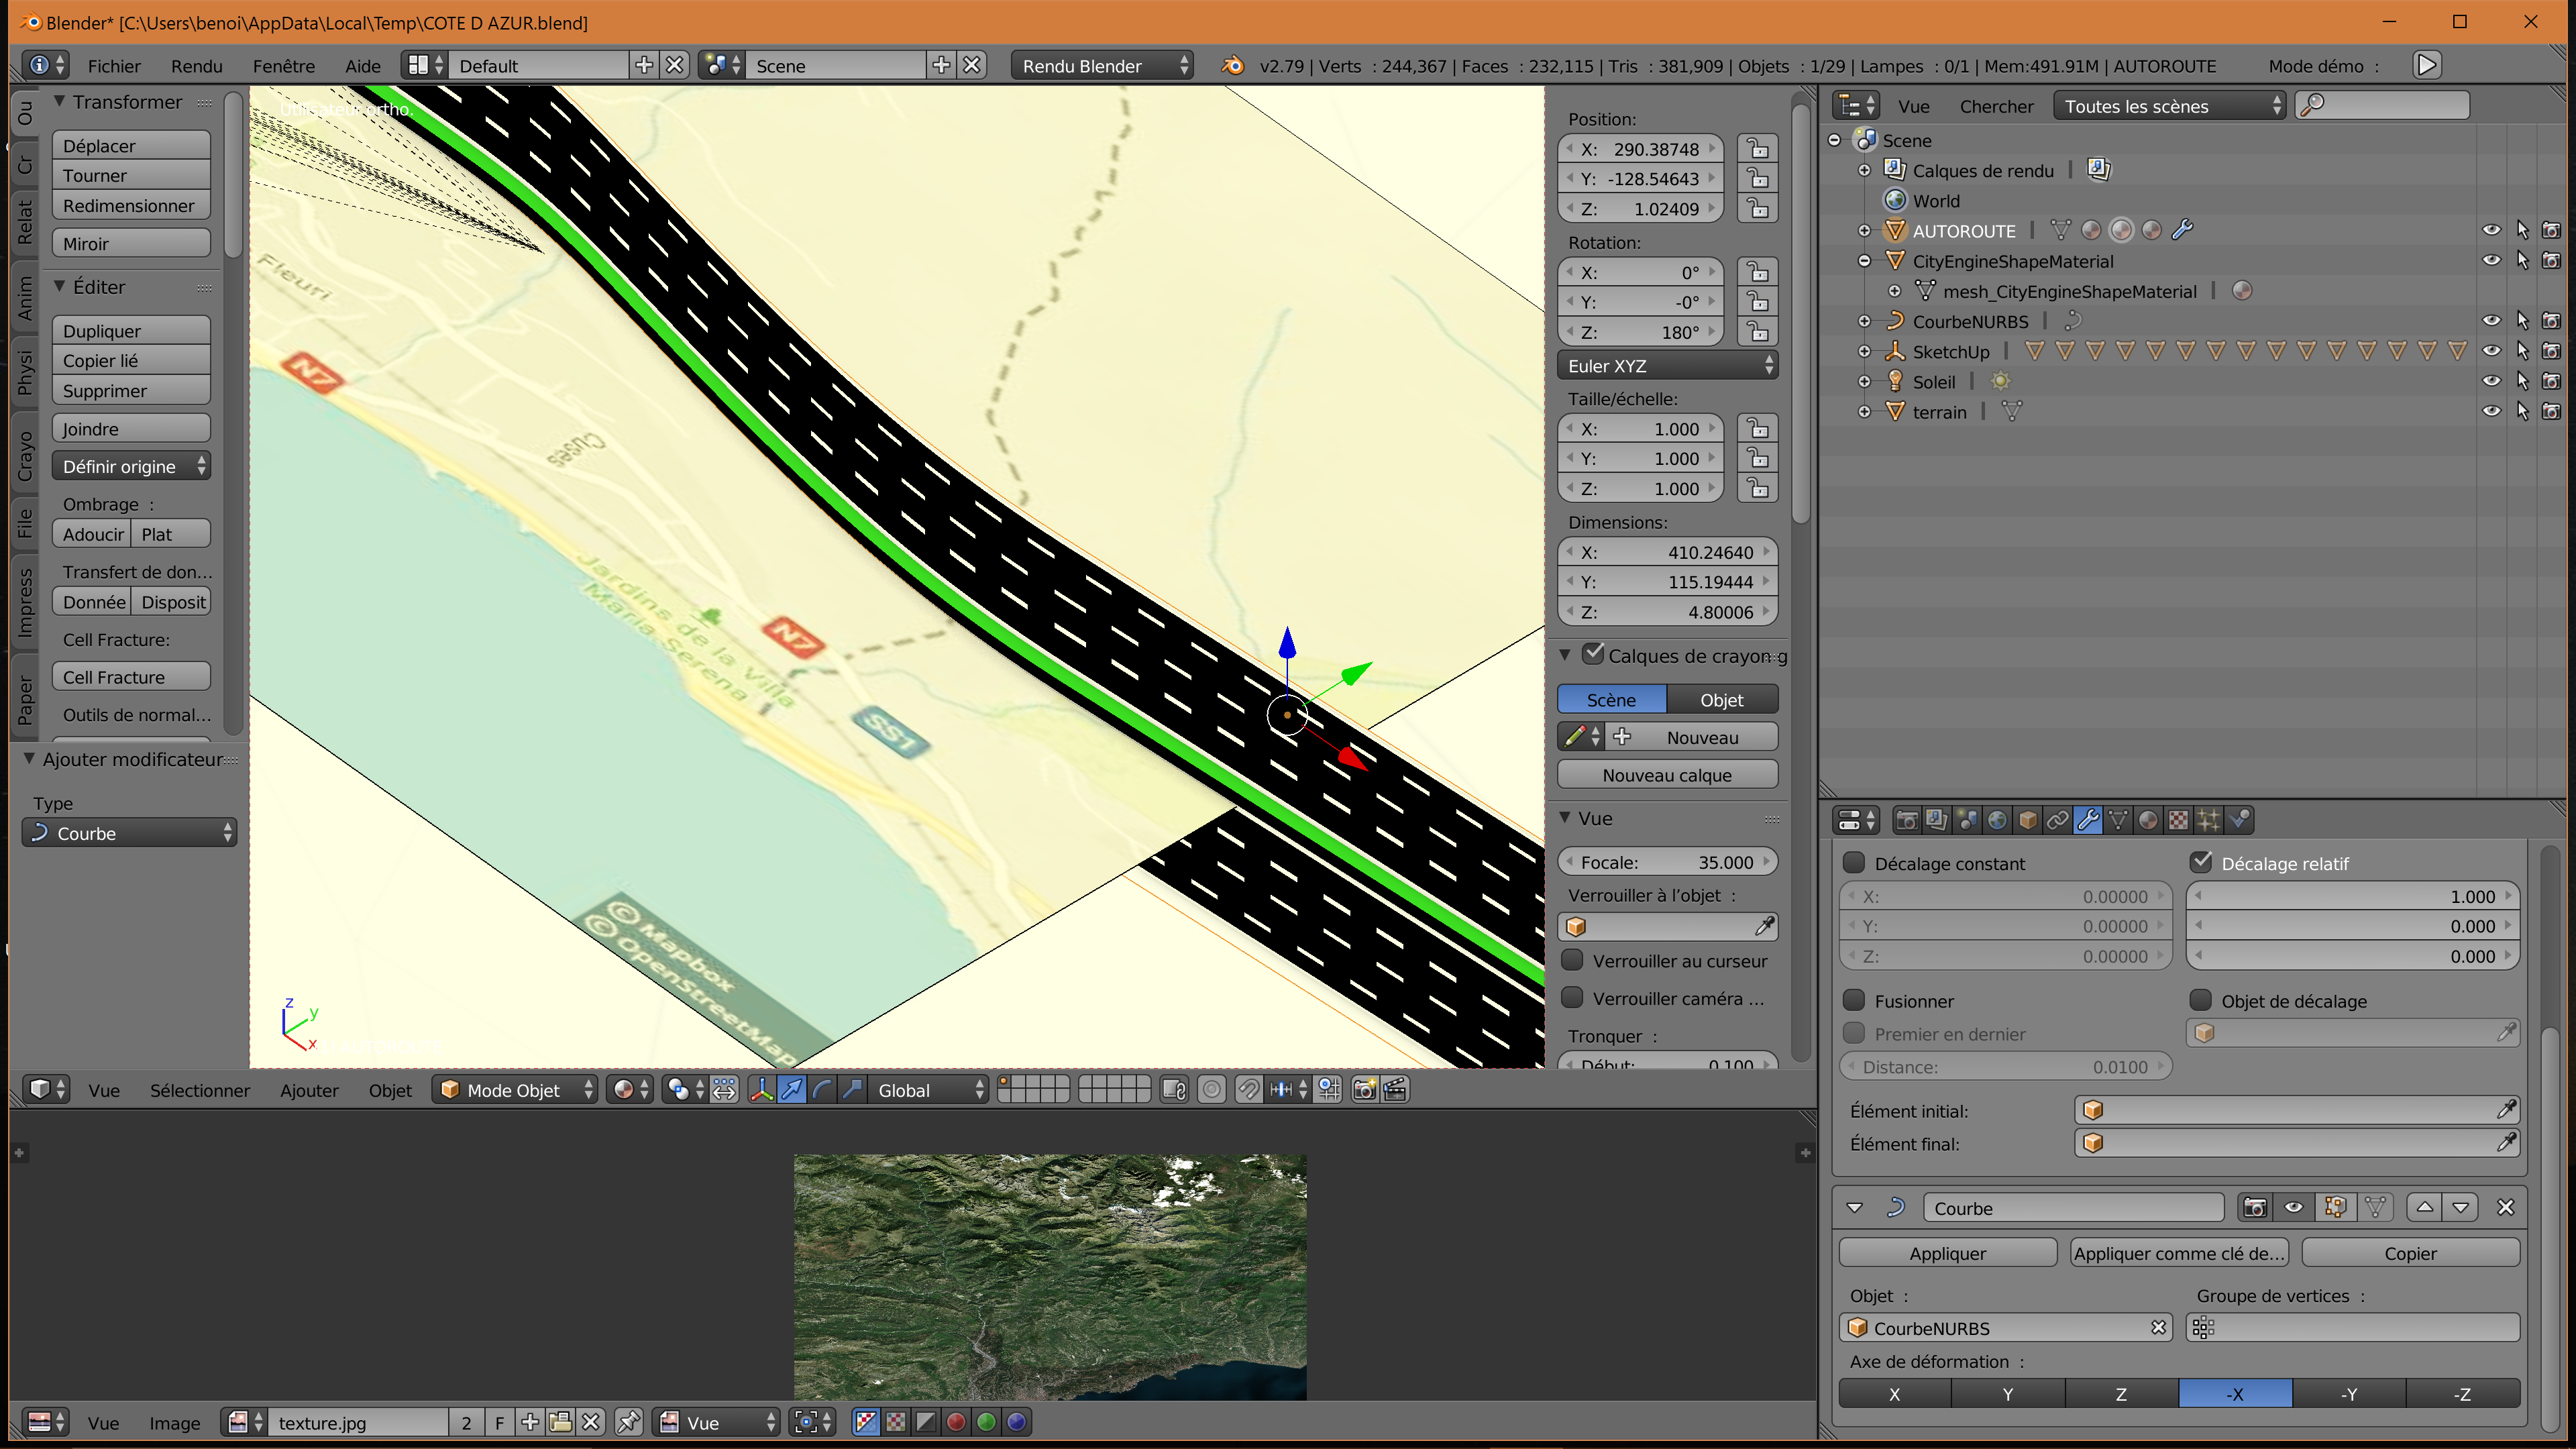This screenshot has width=2576, height=1449.
Task: Open the Euler XYZ rotation mode dropdown
Action: pos(1667,366)
